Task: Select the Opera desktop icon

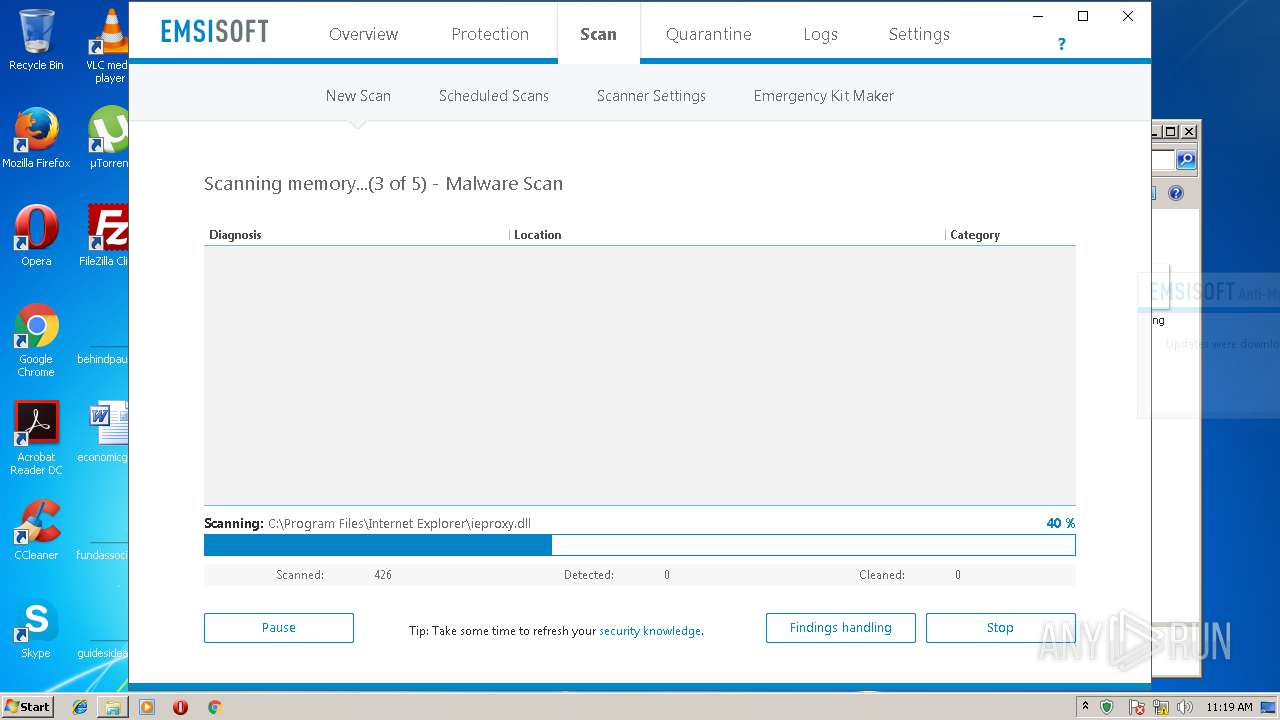Action: (36, 236)
